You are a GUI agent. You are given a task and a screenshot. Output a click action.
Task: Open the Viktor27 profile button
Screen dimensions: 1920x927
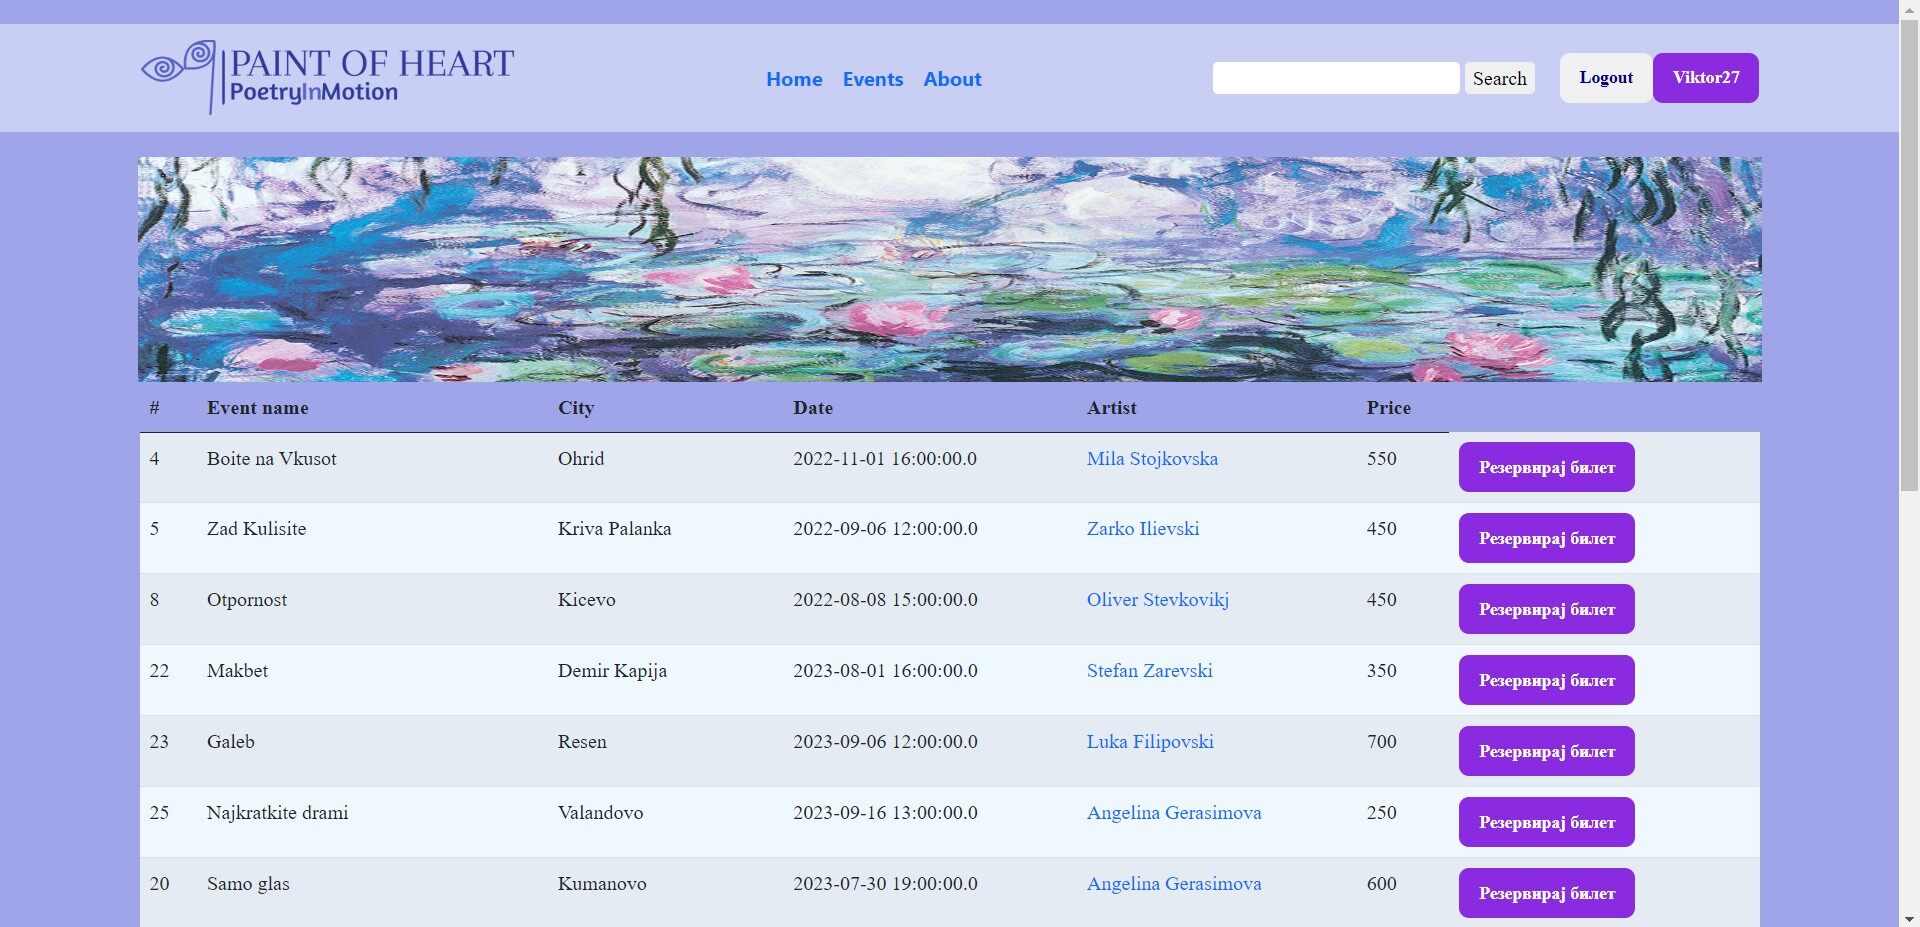1705,78
